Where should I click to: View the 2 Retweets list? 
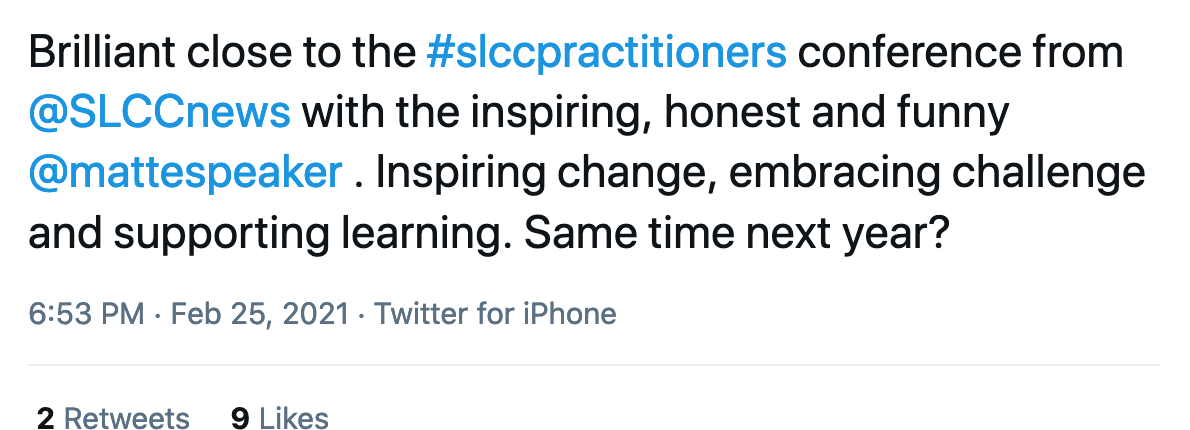113,418
